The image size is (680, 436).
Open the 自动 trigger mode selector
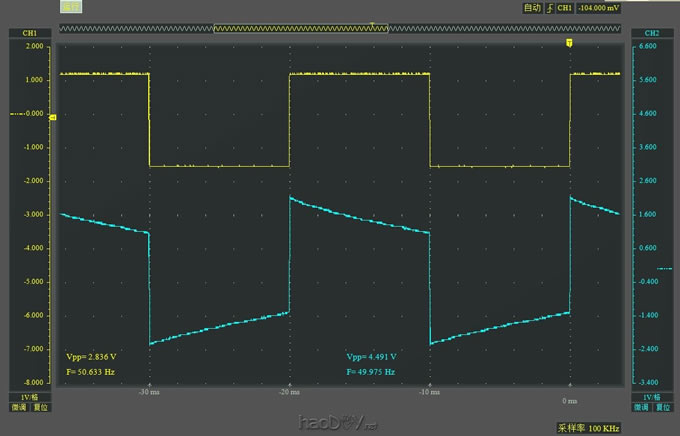531,8
